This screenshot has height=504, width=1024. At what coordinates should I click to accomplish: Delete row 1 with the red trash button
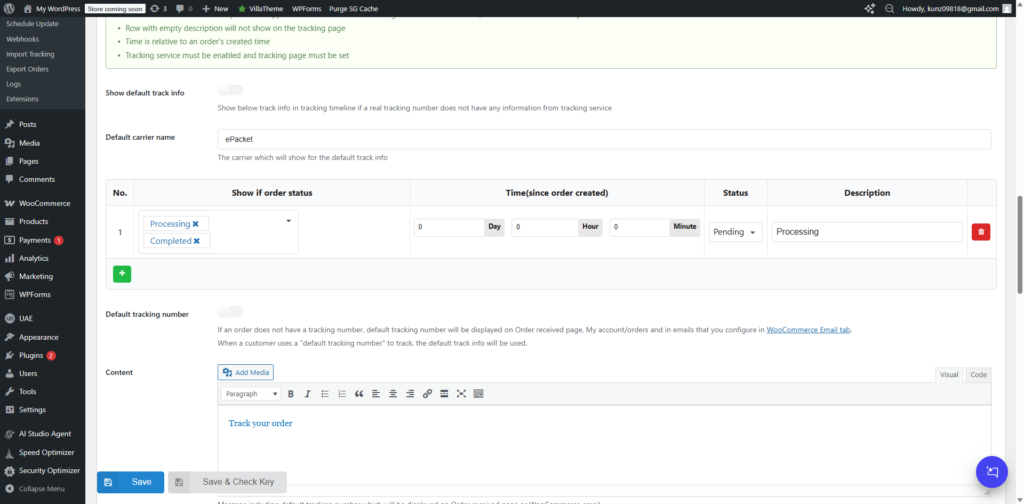click(981, 232)
